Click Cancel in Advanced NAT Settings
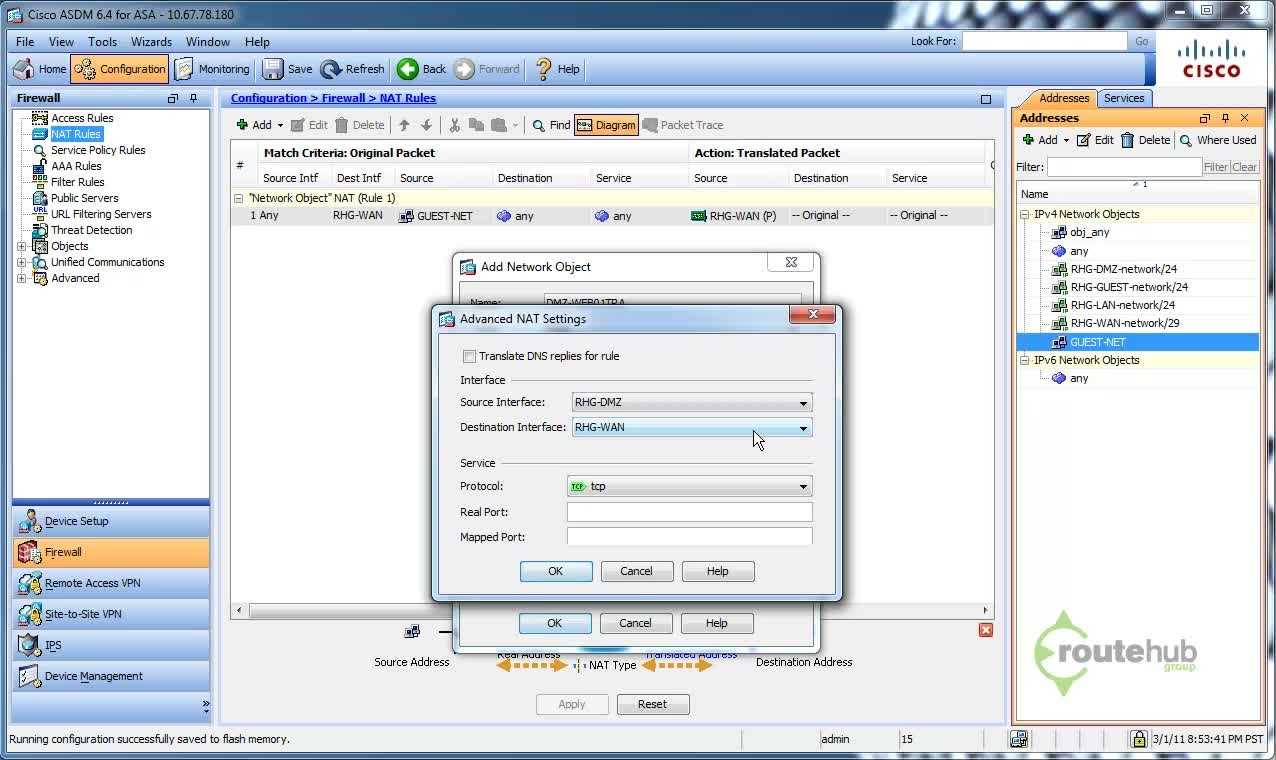 (636, 571)
